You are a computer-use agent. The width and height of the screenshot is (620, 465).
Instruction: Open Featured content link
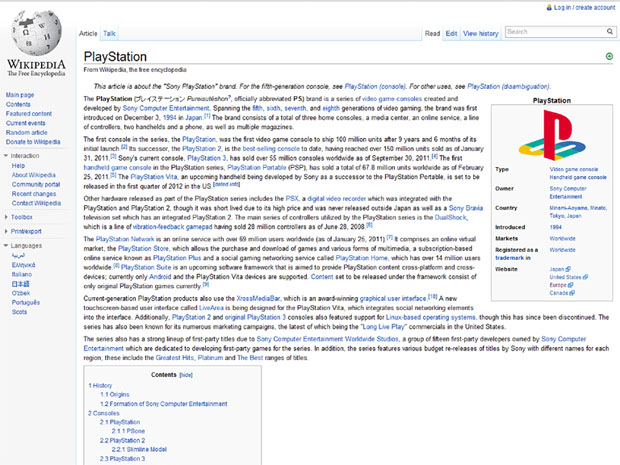click(28, 113)
